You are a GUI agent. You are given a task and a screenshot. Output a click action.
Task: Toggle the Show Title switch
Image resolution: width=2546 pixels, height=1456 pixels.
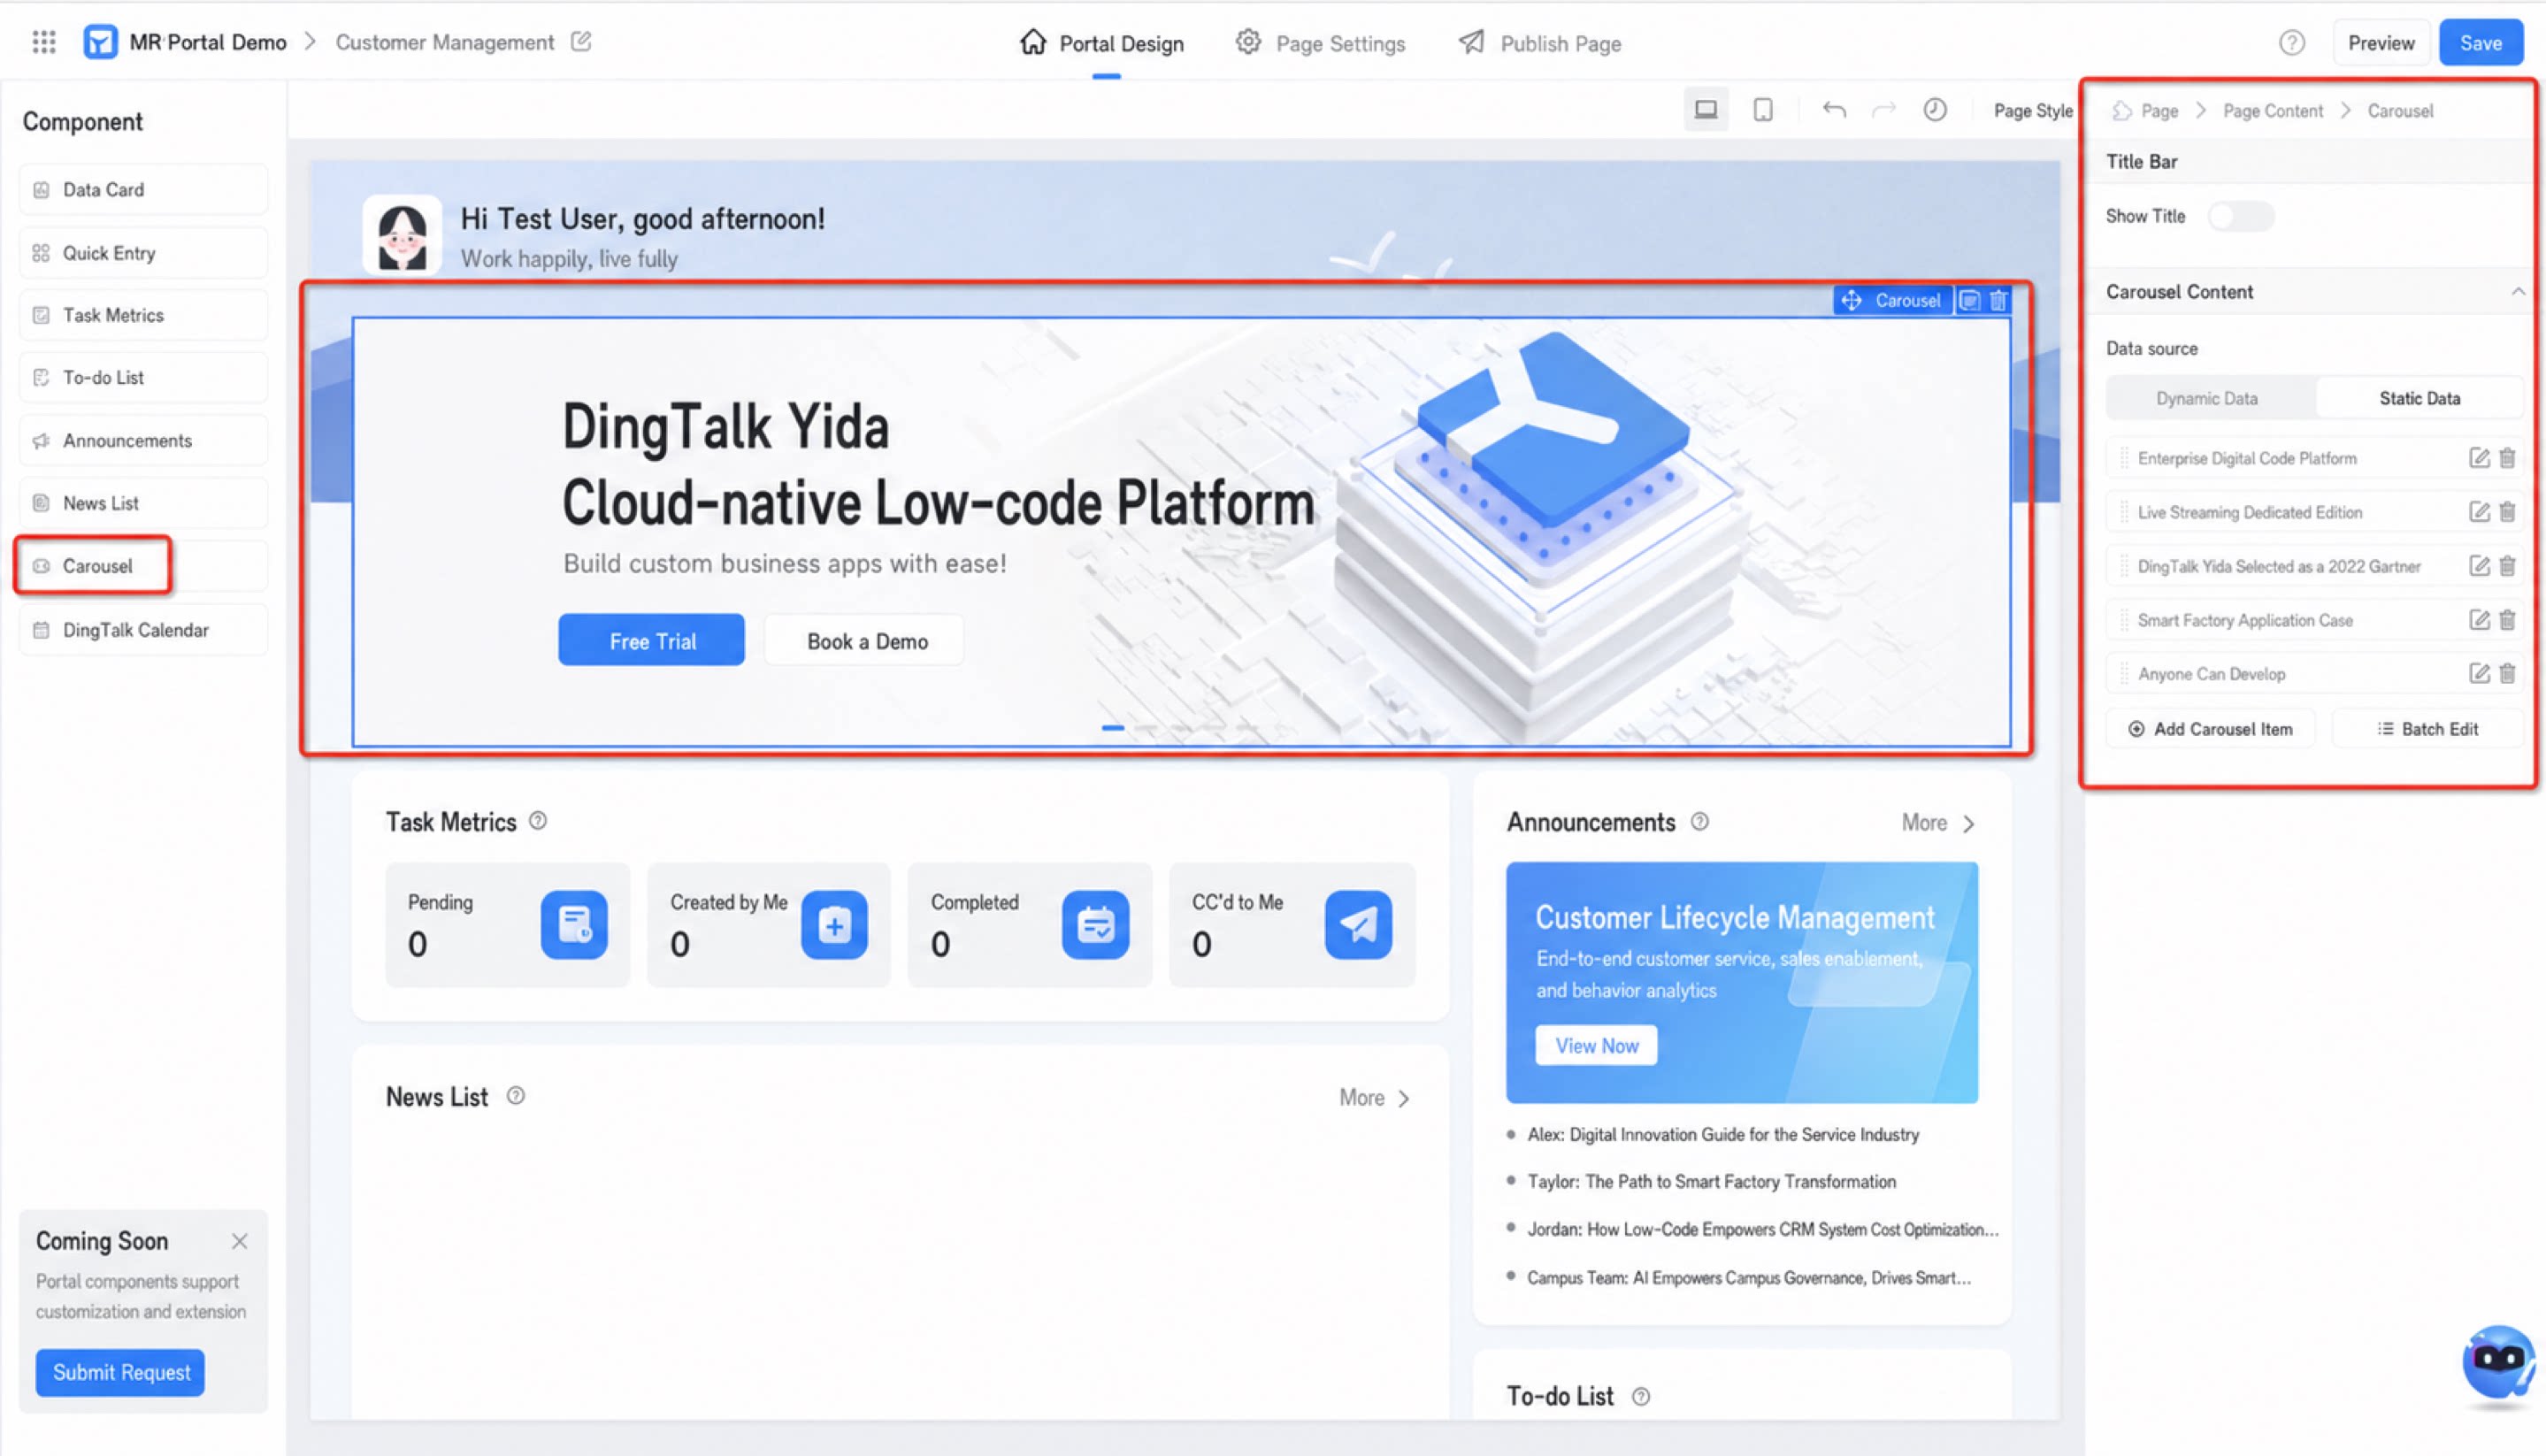click(x=2241, y=216)
